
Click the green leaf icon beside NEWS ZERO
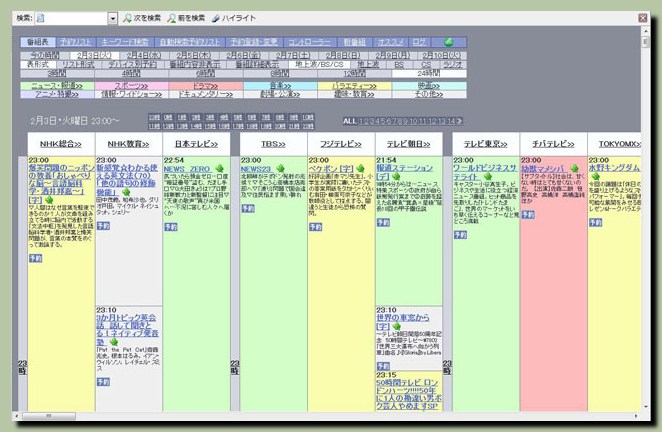point(219,168)
